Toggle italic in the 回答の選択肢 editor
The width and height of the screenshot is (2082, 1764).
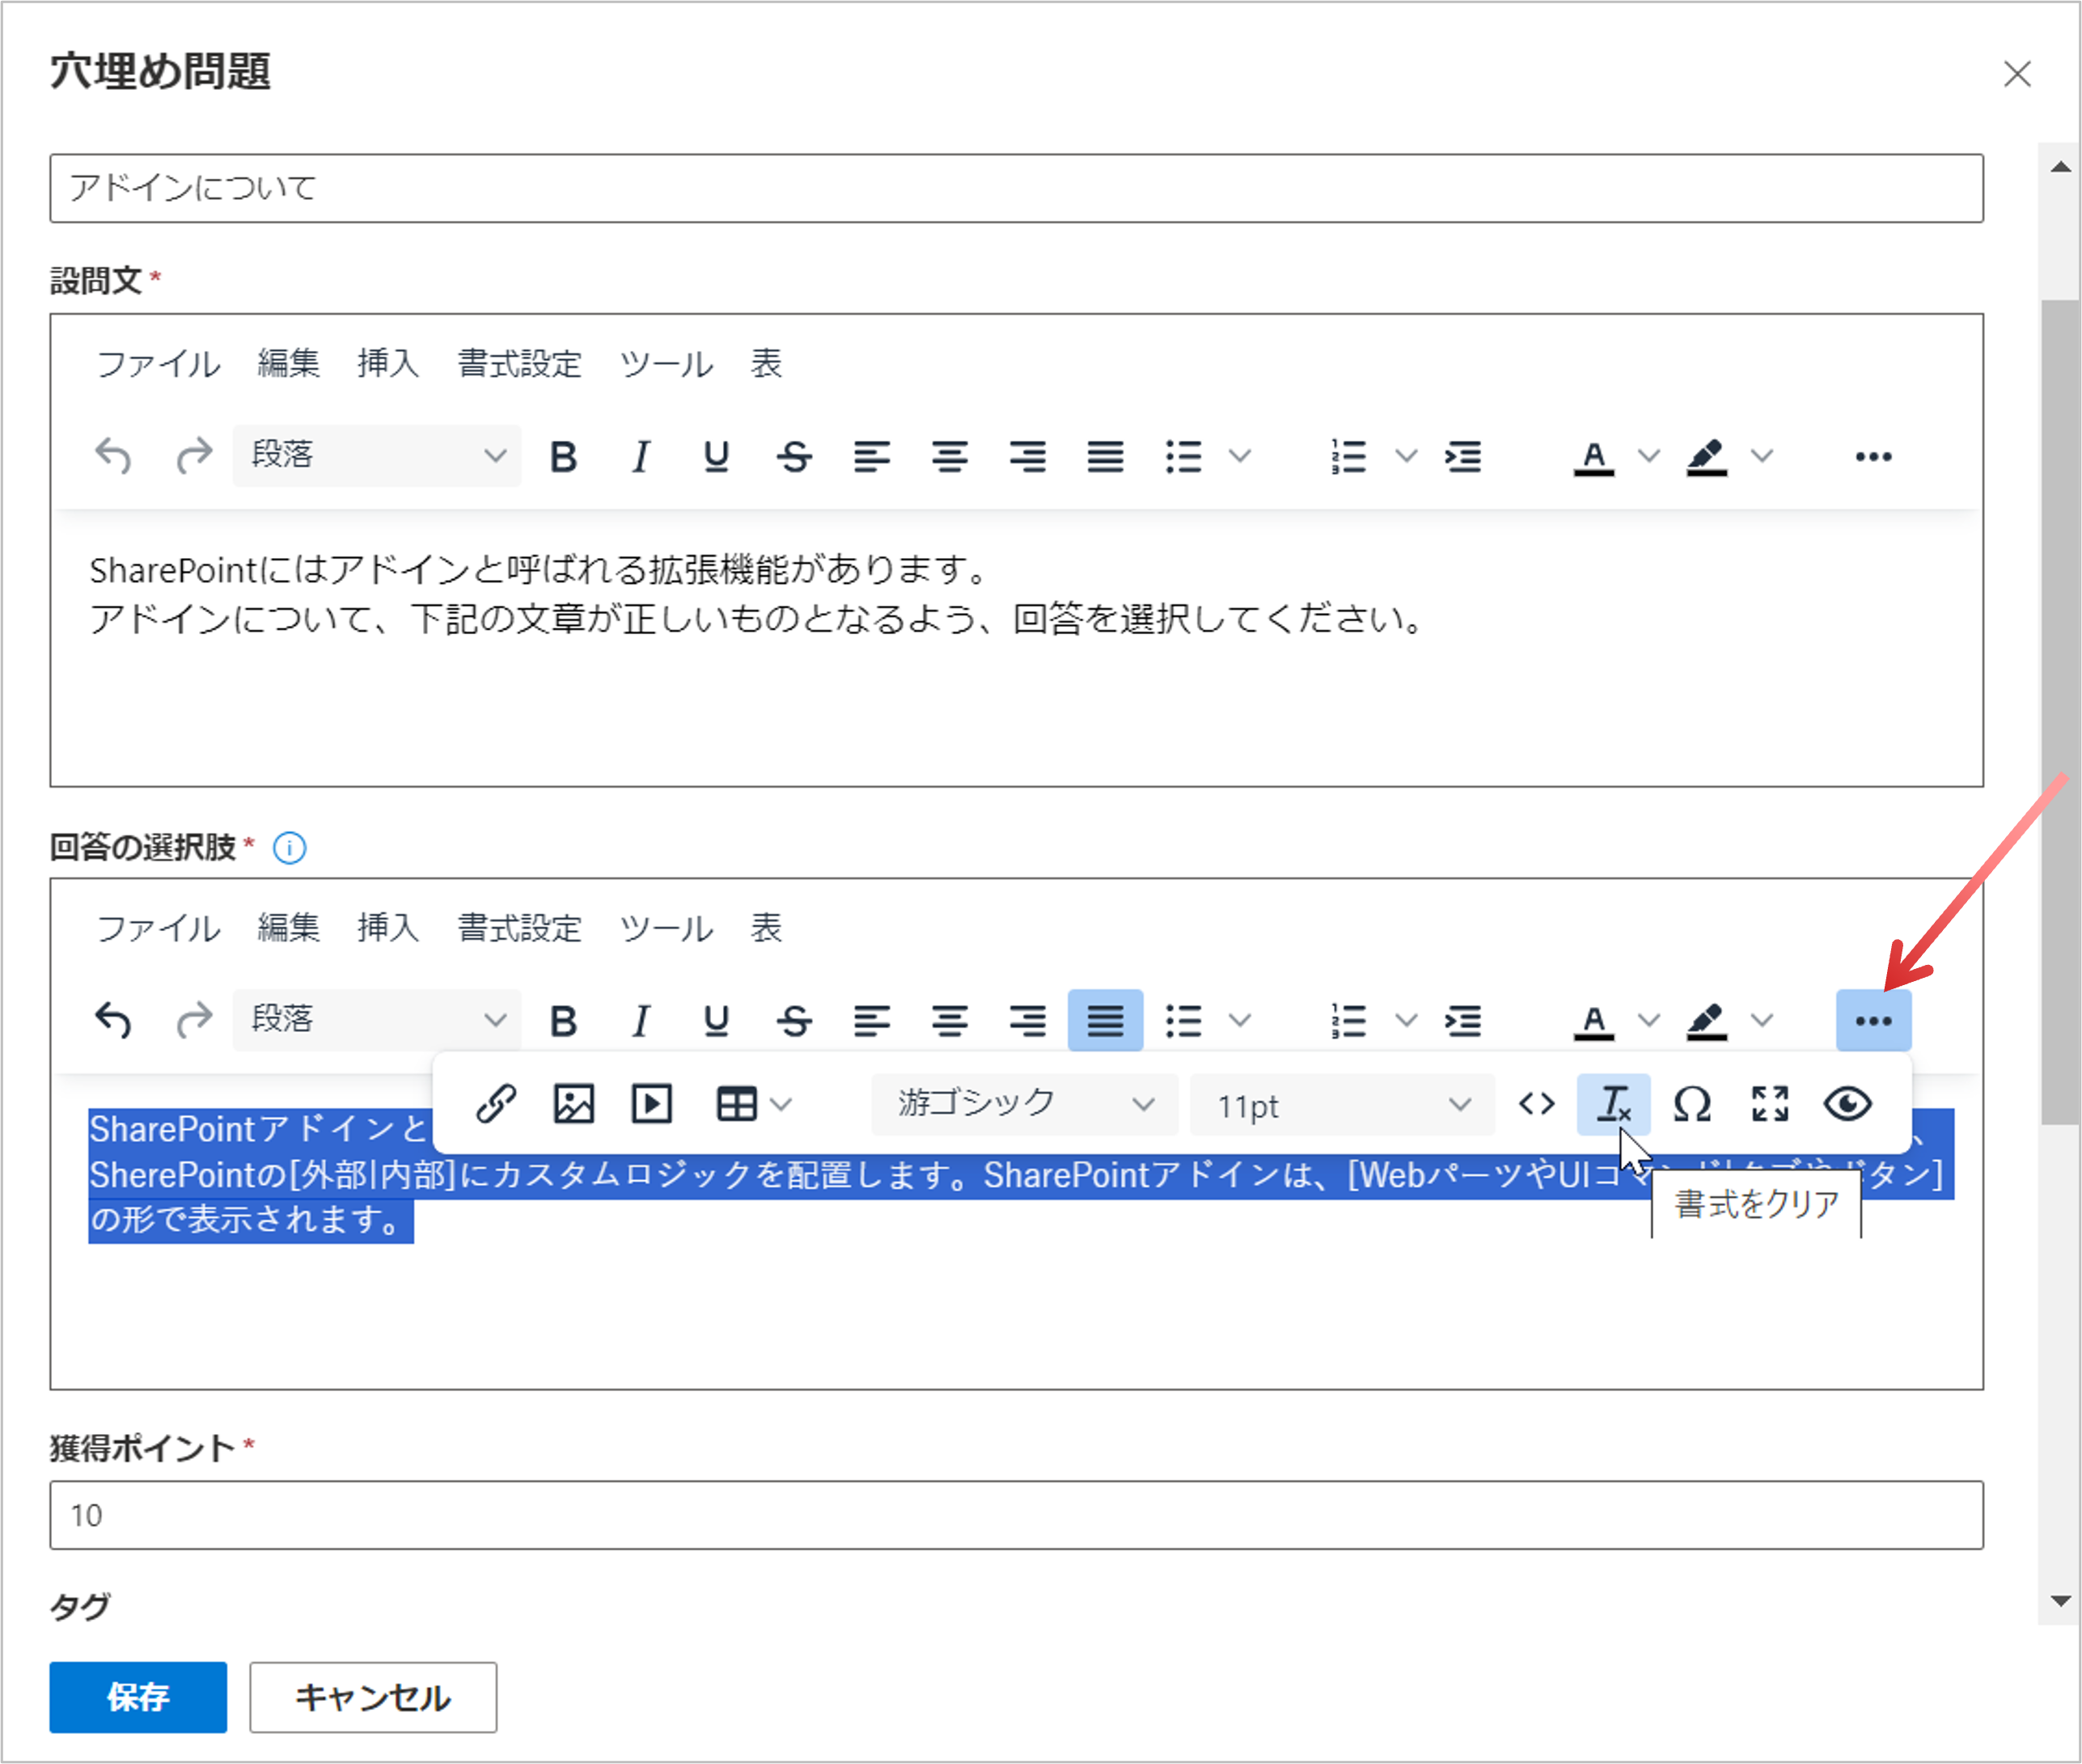[x=640, y=1020]
